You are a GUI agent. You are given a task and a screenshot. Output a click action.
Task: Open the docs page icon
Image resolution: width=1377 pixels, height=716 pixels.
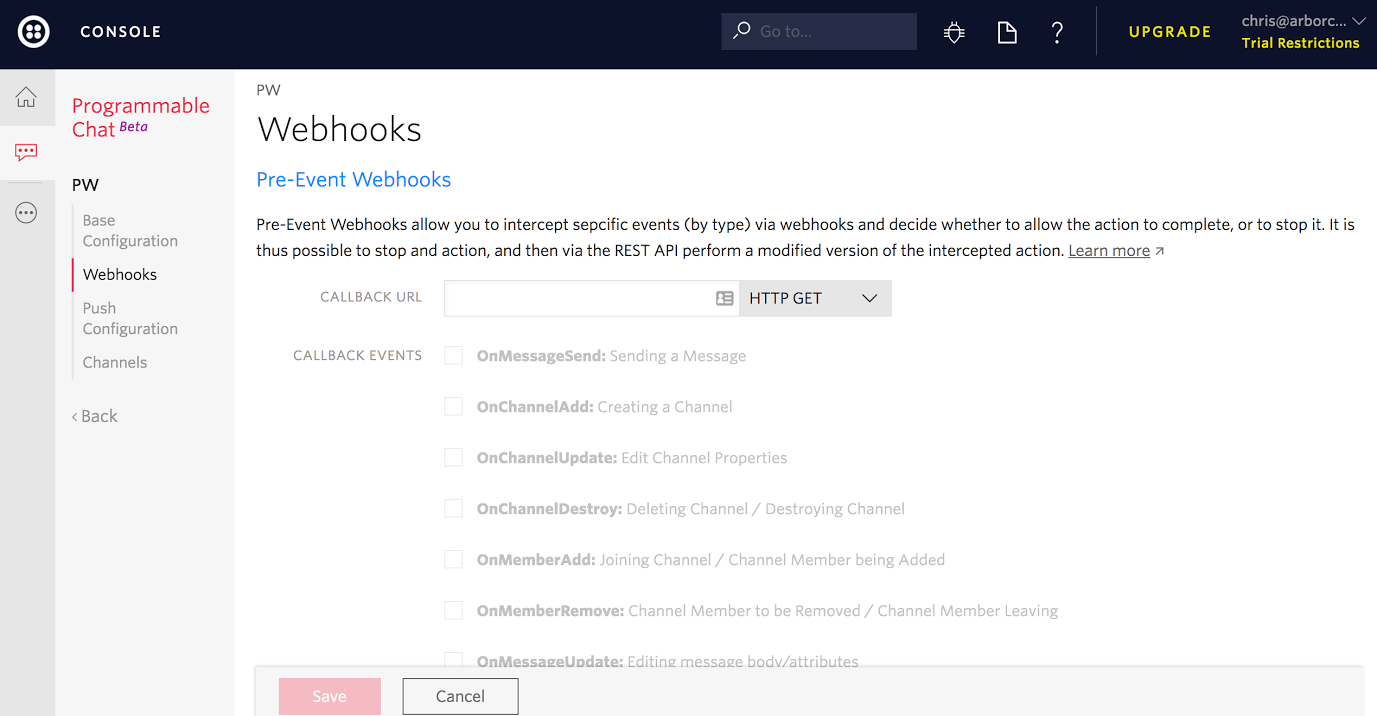tap(1007, 33)
